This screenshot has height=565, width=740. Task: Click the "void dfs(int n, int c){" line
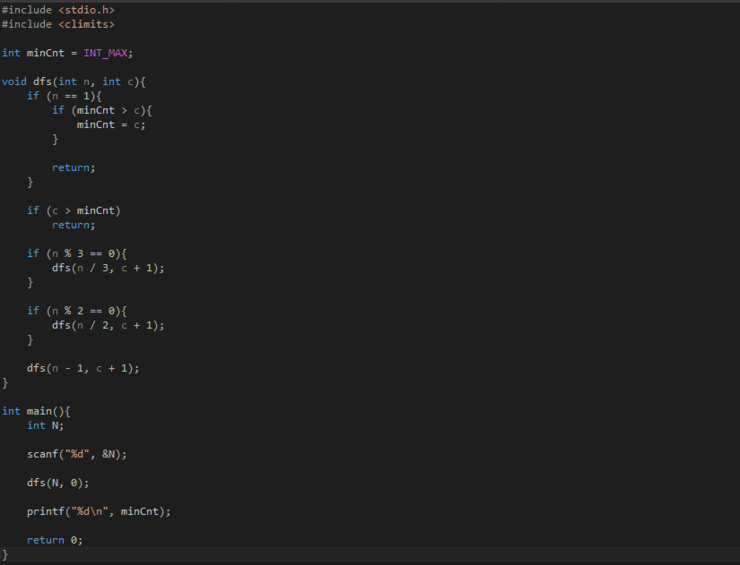coord(74,82)
